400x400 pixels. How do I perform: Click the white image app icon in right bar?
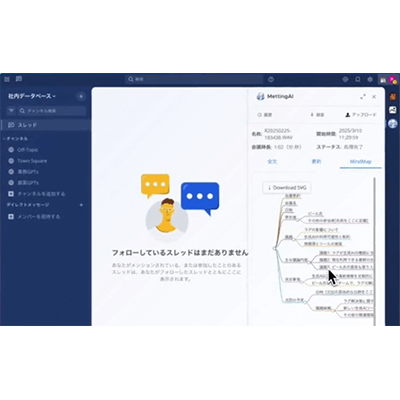(393, 110)
